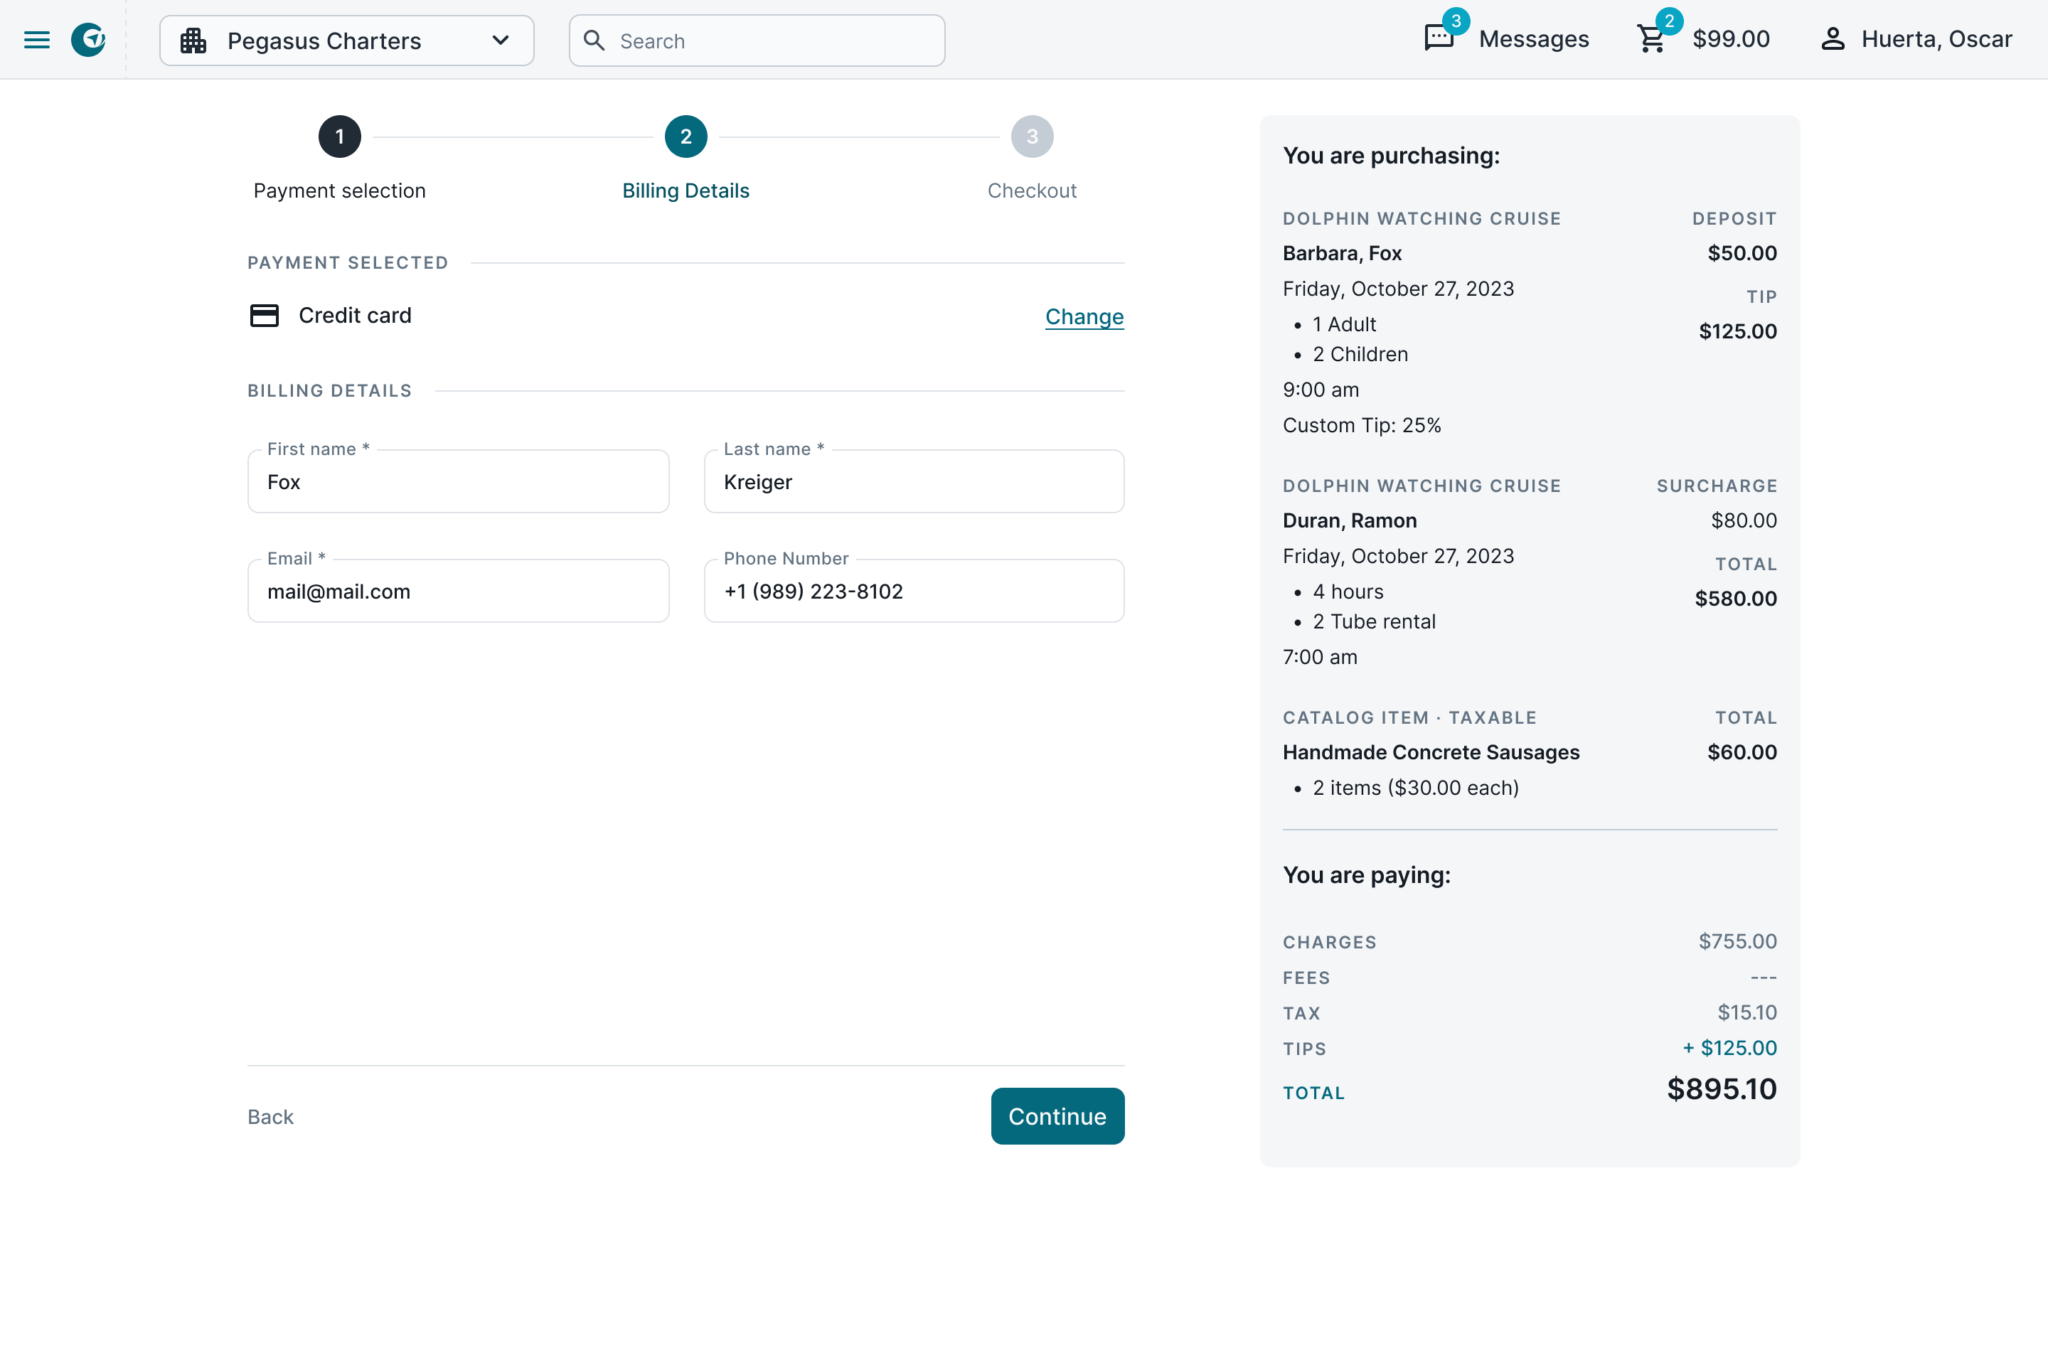2048x1365 pixels.
Task: Click step 1 Payment selection circle
Action: click(x=339, y=136)
